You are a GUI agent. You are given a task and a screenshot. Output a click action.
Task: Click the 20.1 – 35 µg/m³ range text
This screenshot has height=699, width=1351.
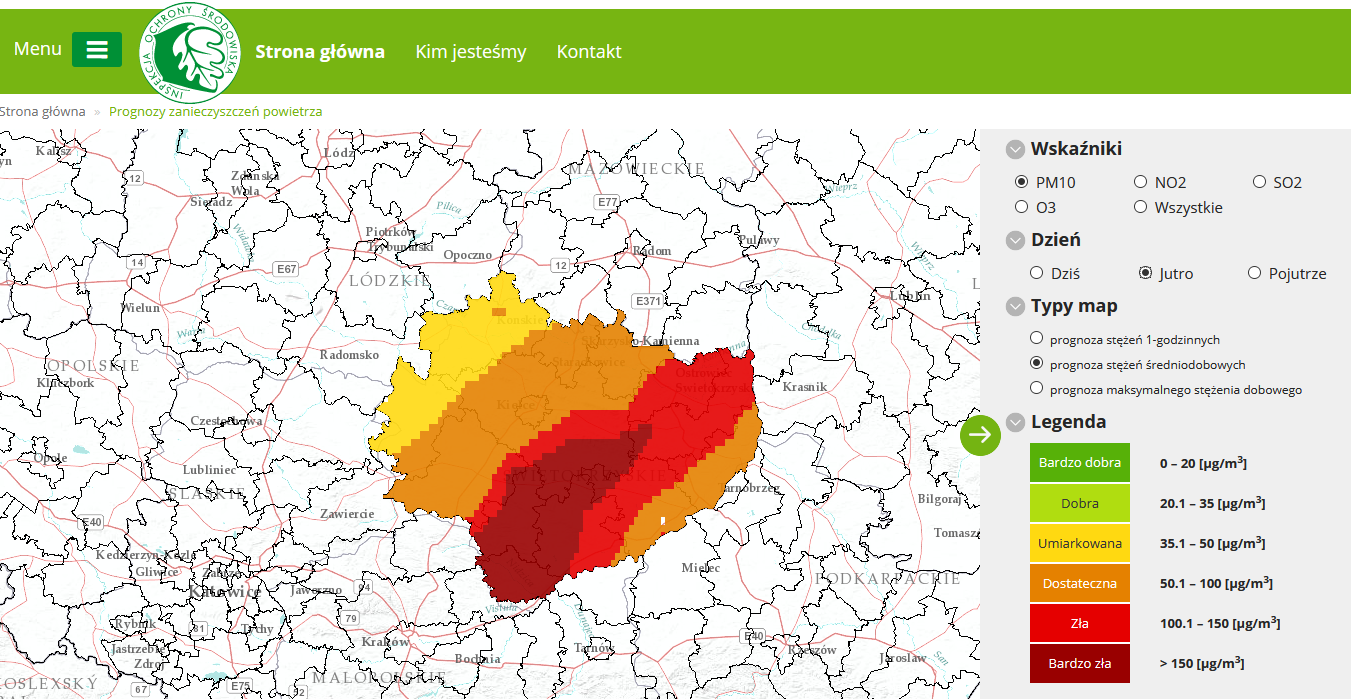click(x=1212, y=503)
